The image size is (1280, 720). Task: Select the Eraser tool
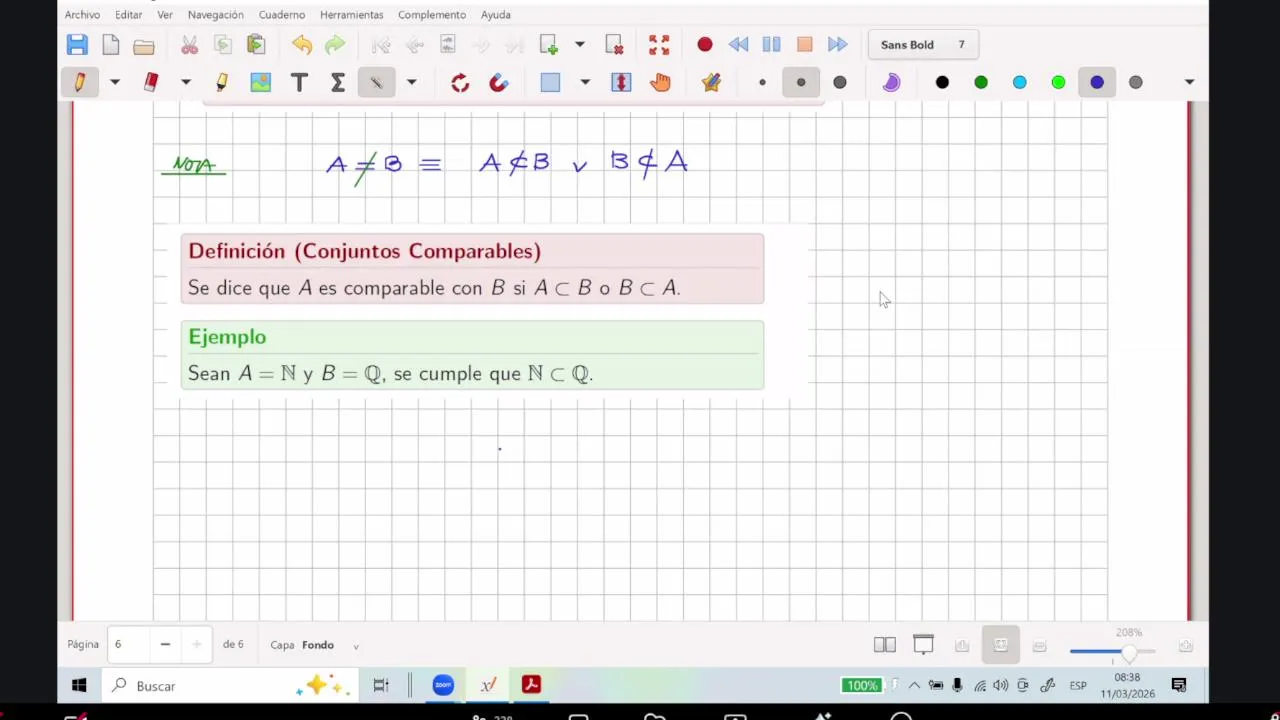pyautogui.click(x=151, y=82)
